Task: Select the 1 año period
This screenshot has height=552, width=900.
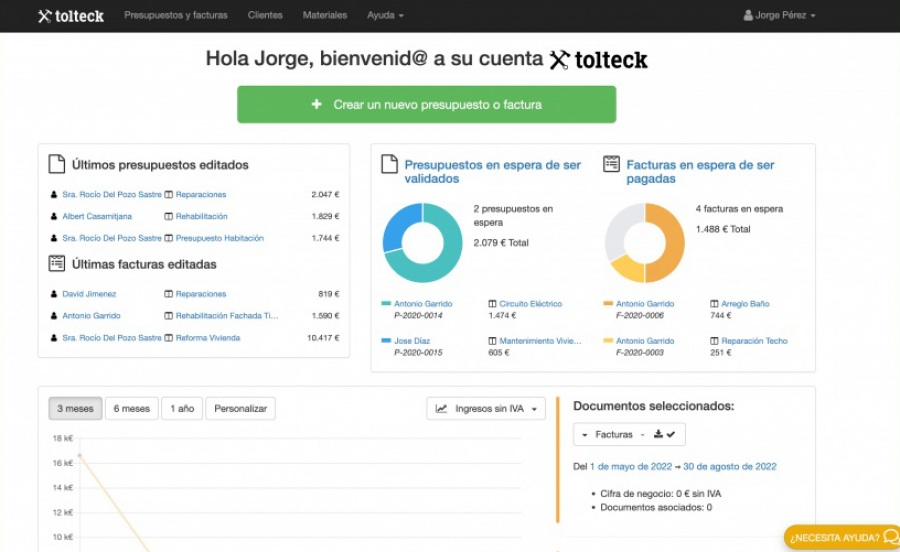Action: [182, 409]
